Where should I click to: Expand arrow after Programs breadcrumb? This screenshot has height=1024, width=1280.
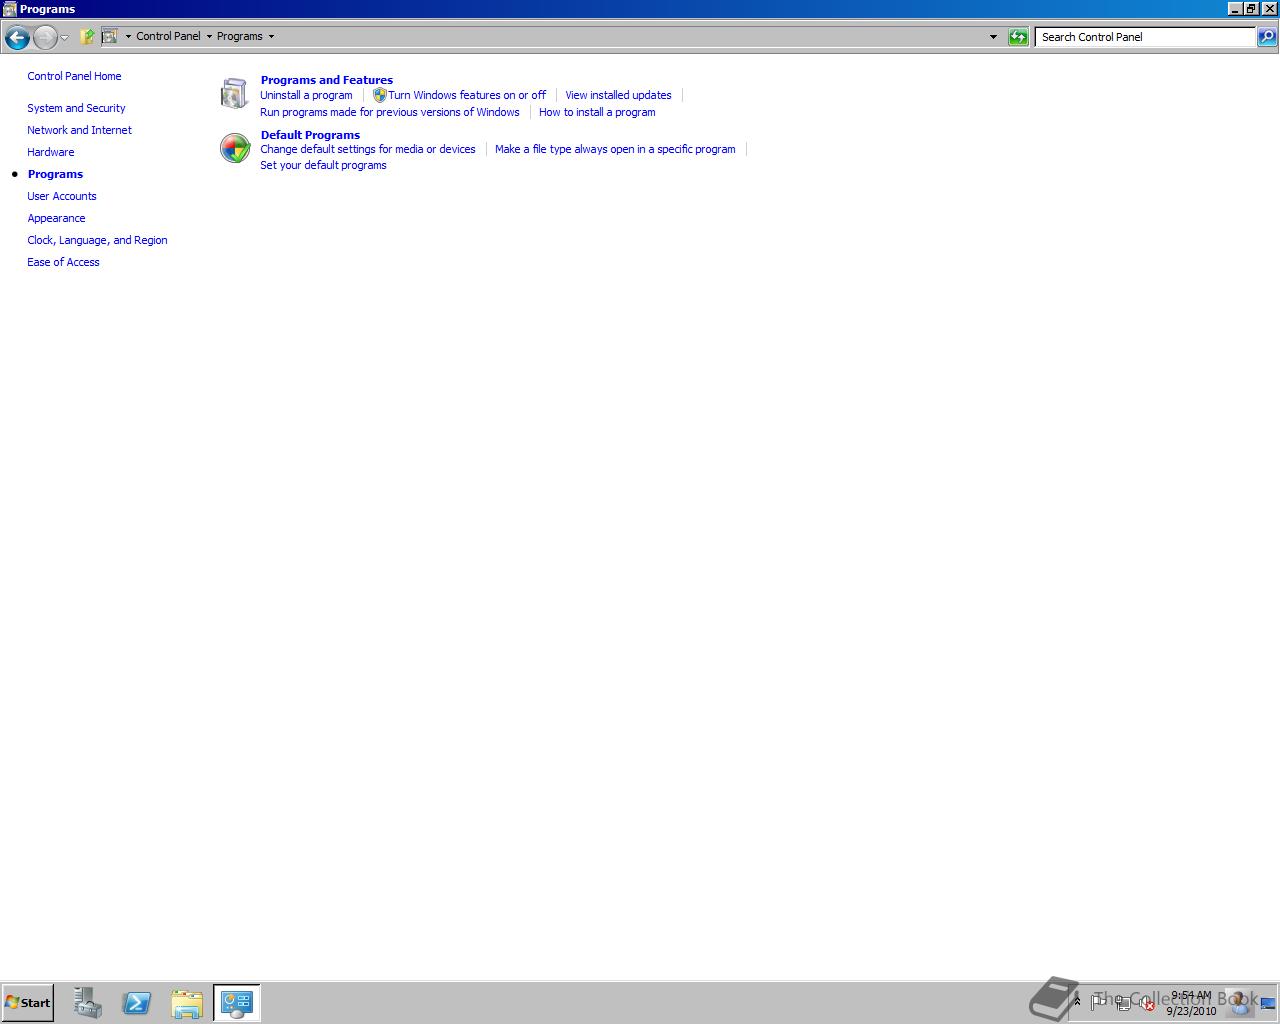[x=271, y=37]
